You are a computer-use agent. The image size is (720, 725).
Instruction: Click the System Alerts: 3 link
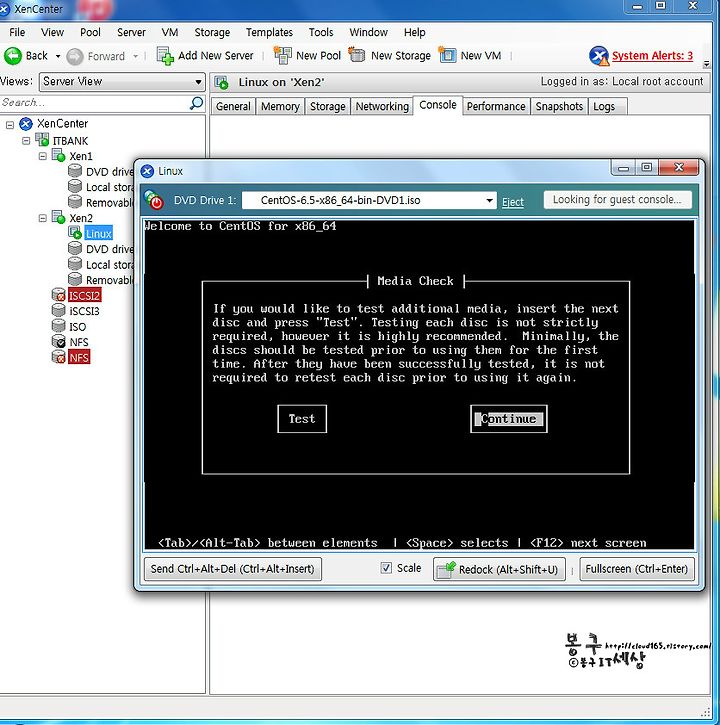(652, 55)
